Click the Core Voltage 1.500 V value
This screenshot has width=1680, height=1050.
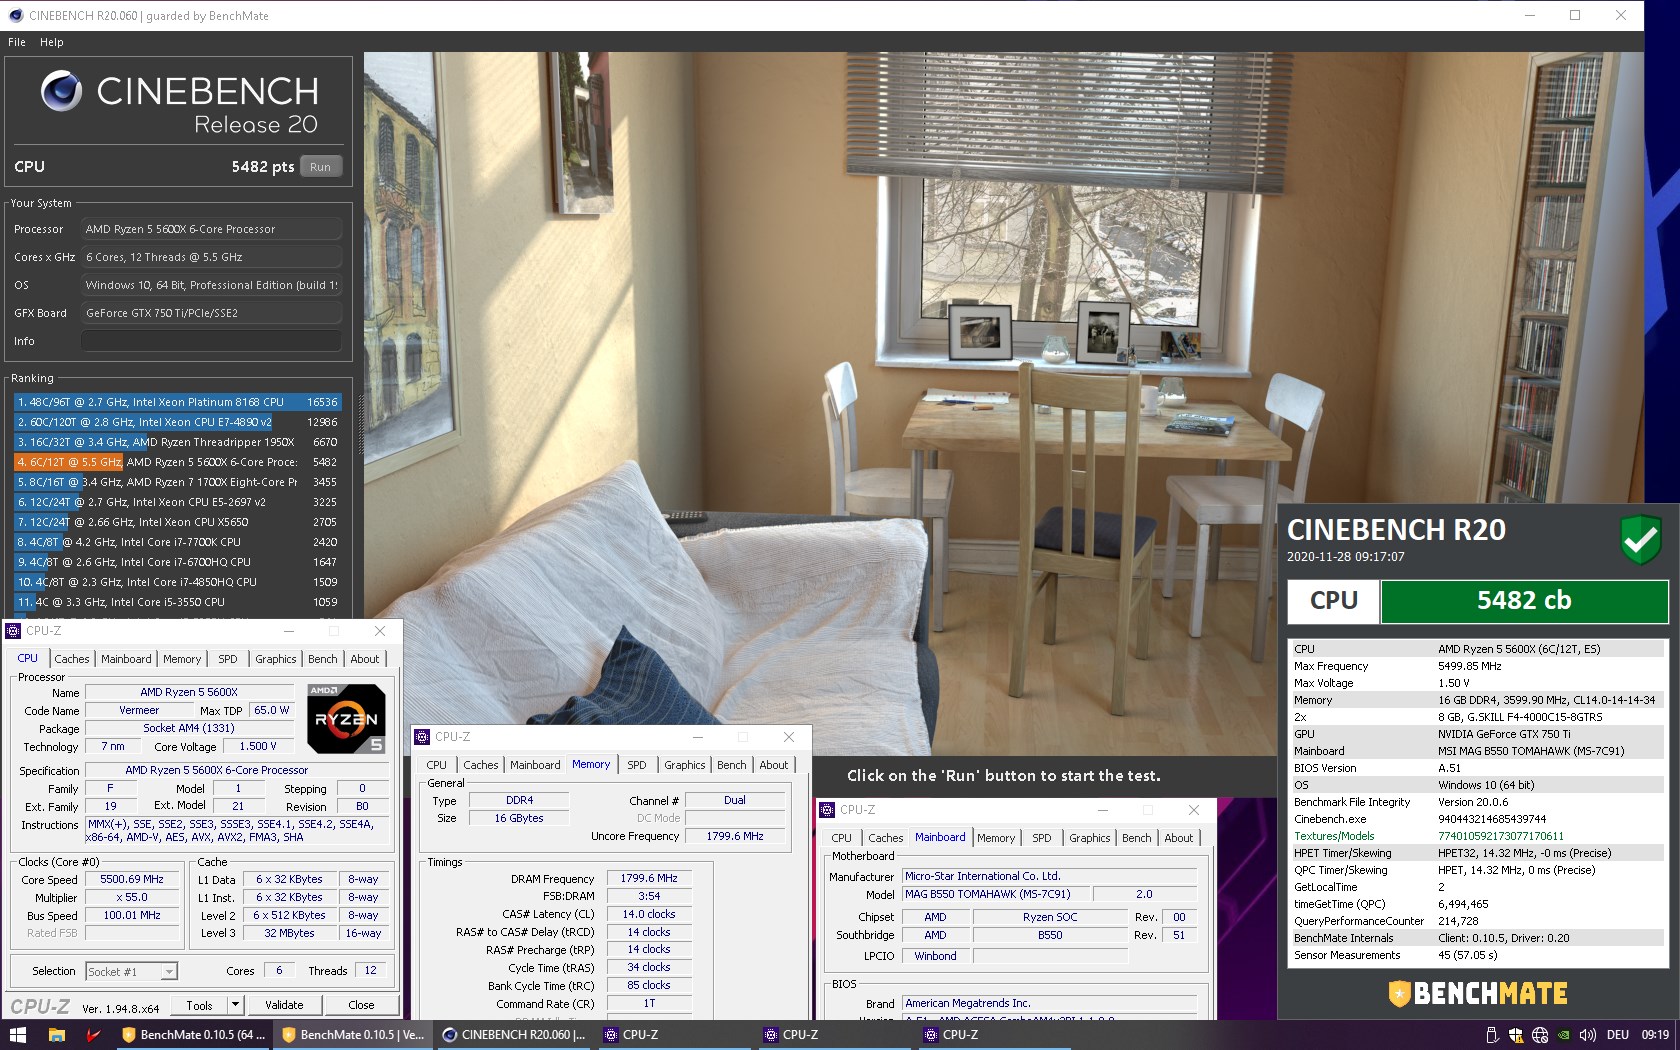(258, 746)
